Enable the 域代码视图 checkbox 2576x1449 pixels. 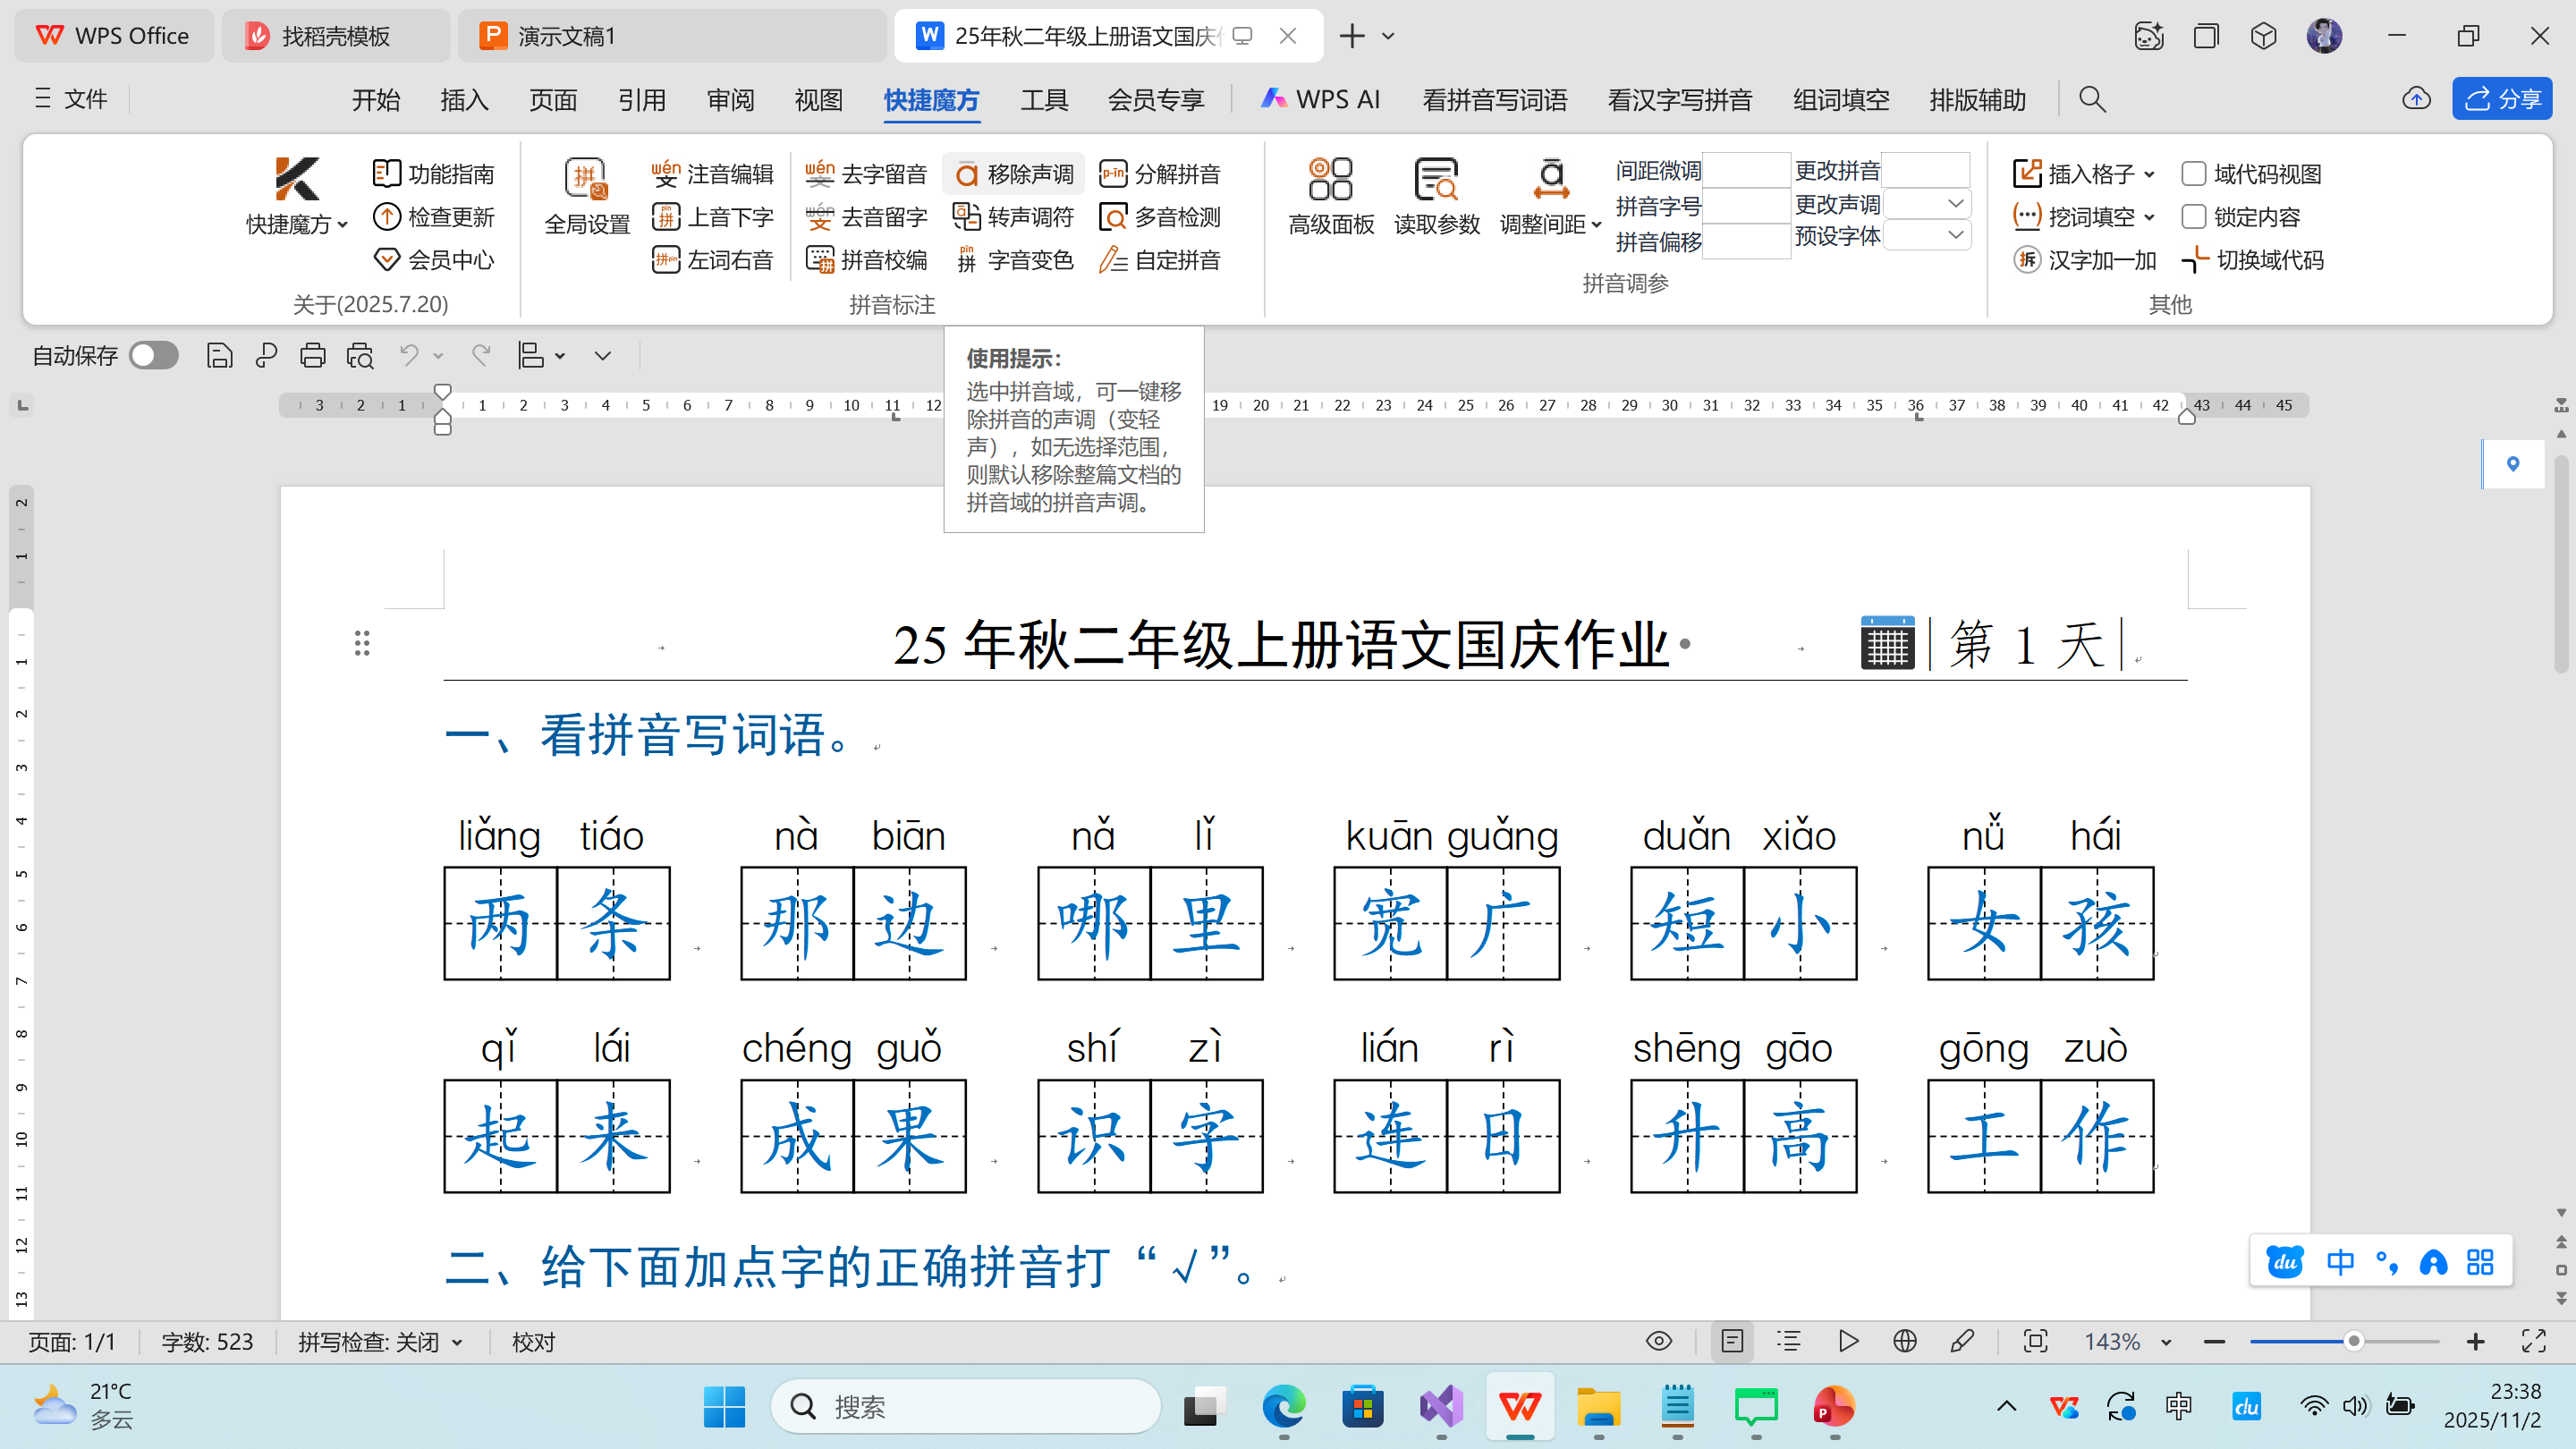pos(2196,173)
